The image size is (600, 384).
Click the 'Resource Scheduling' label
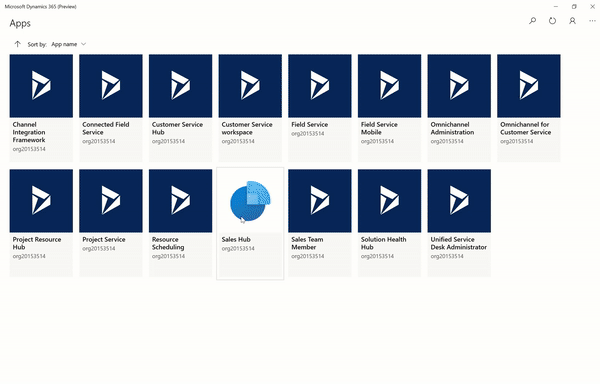click(x=168, y=243)
